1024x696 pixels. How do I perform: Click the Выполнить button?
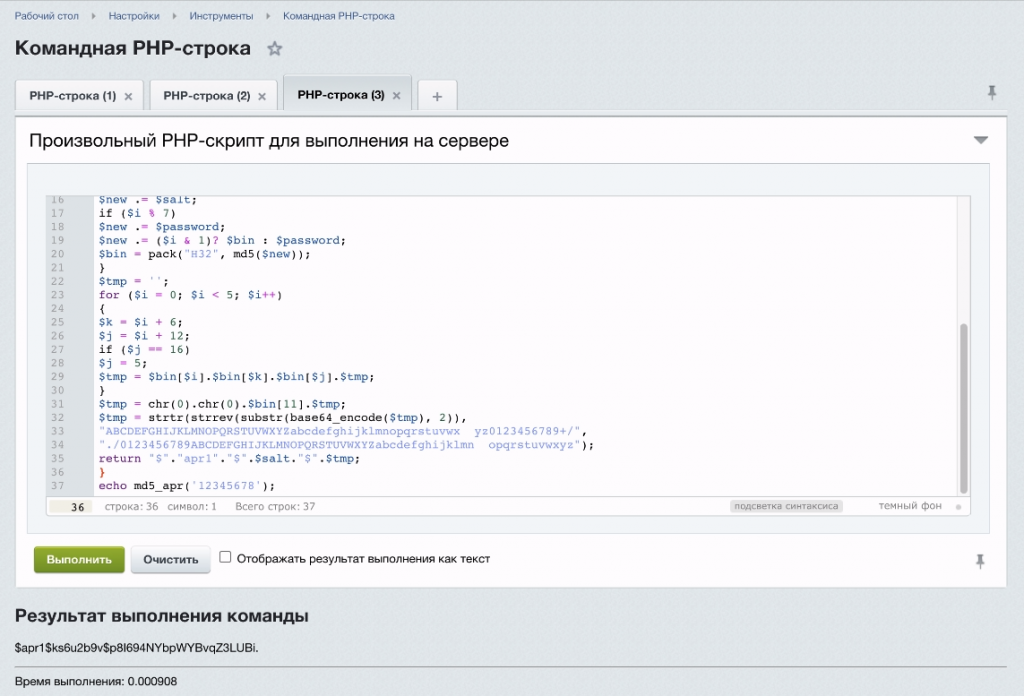pyautogui.click(x=78, y=559)
